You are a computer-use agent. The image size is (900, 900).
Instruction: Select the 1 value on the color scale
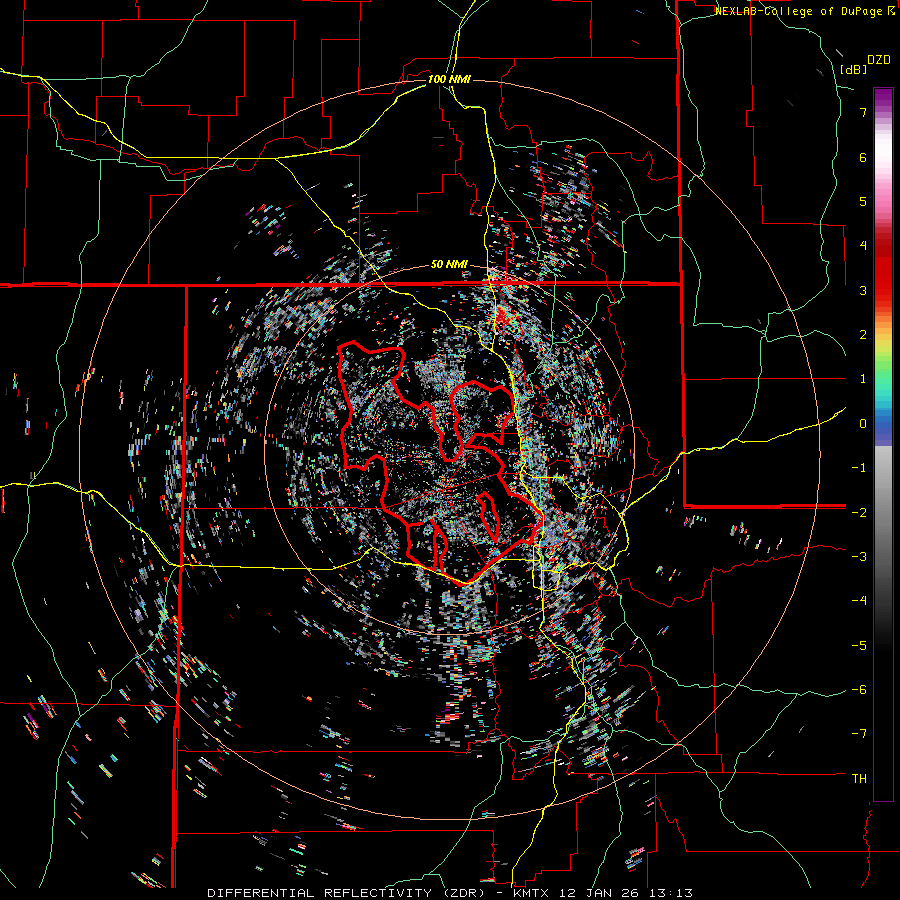(x=863, y=379)
